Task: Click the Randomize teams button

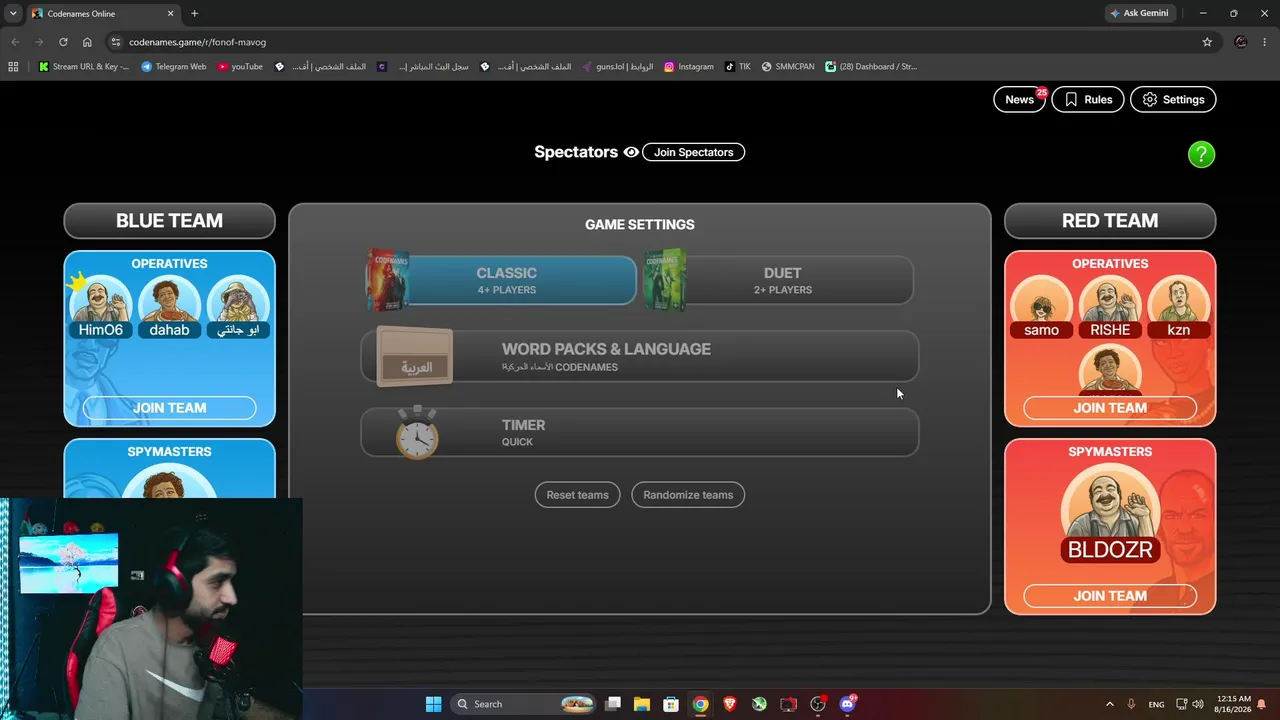Action: coord(688,495)
